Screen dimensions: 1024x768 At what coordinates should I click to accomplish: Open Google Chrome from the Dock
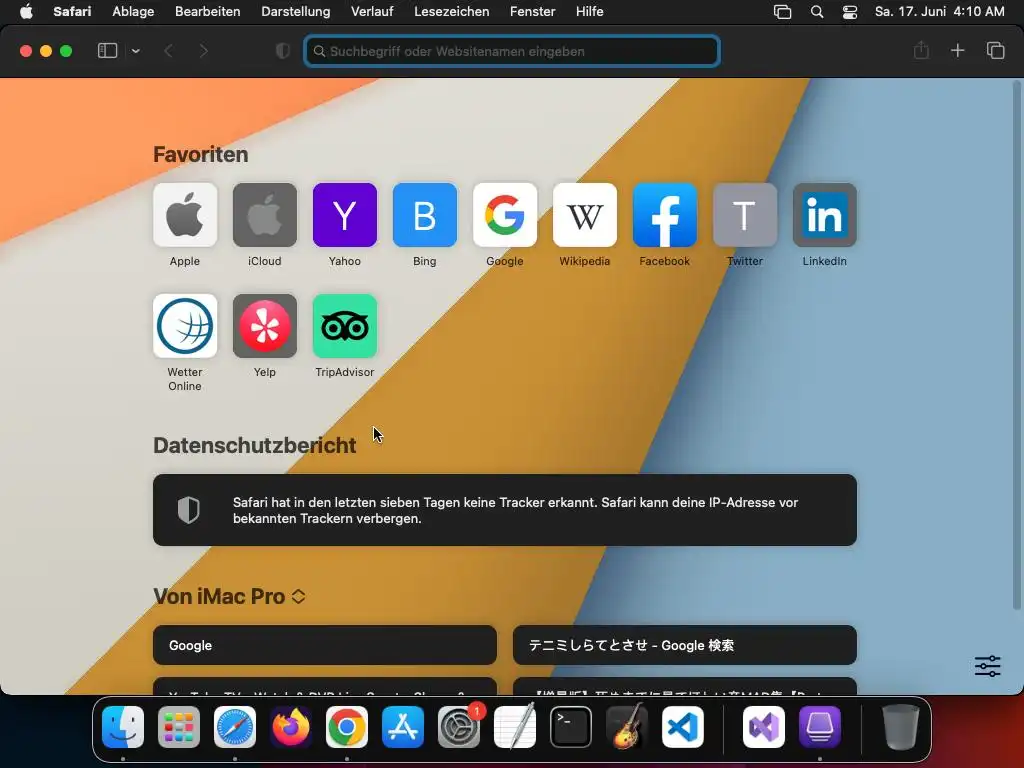point(347,727)
